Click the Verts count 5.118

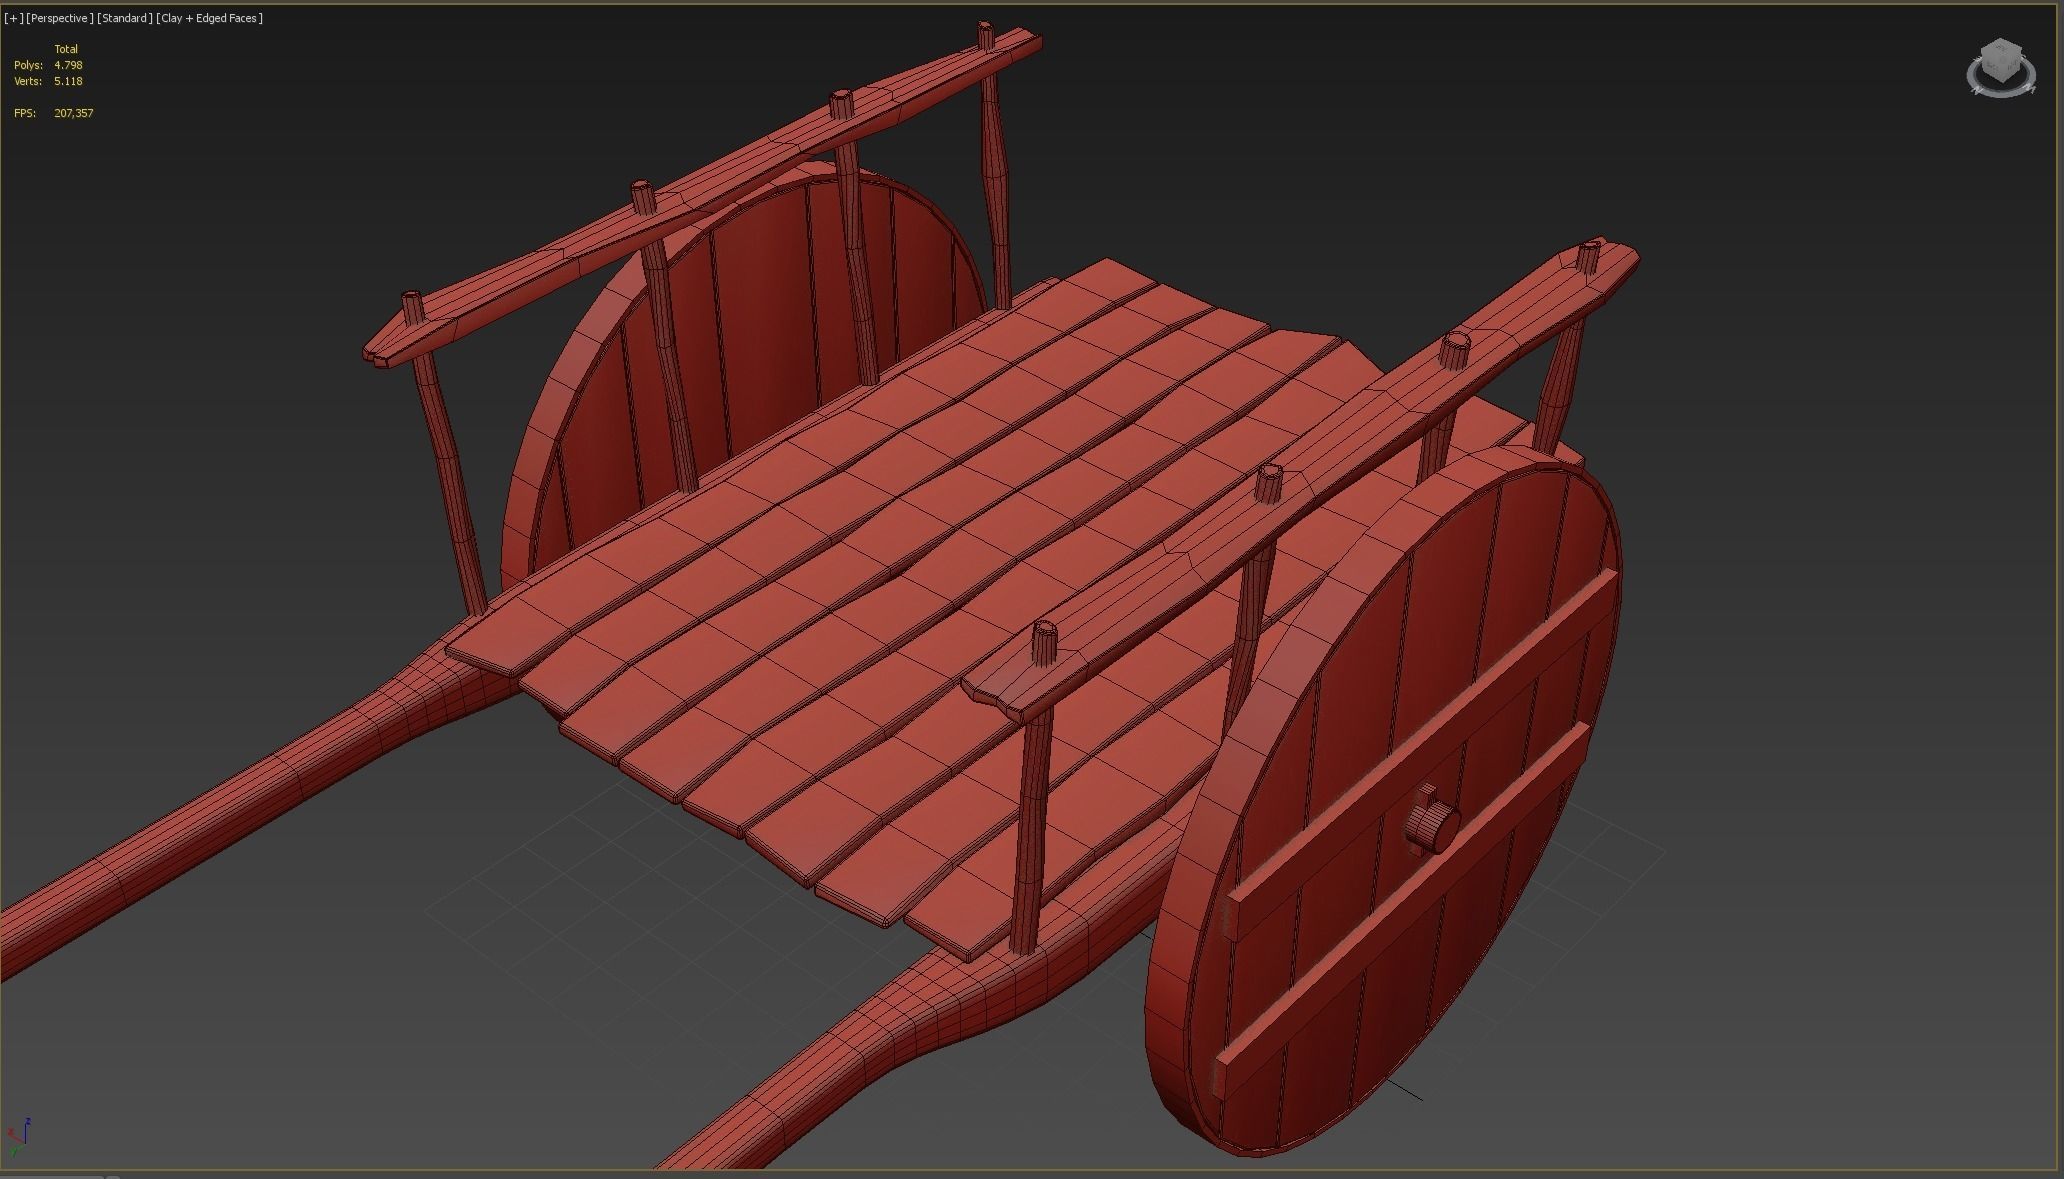coord(68,81)
